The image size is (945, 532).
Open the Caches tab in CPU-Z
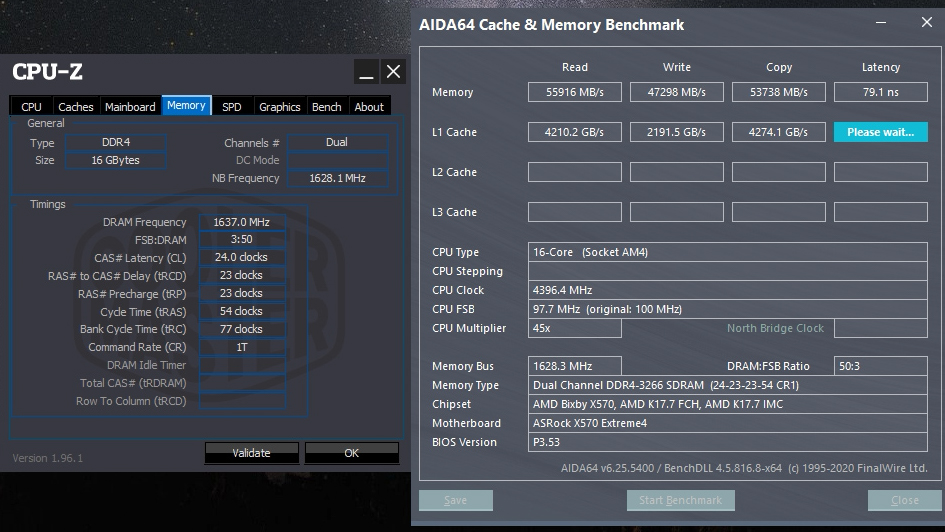coord(76,107)
